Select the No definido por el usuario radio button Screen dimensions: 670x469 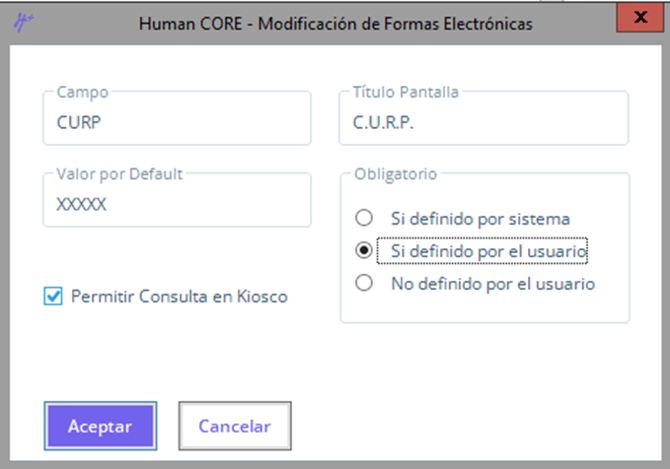[365, 284]
